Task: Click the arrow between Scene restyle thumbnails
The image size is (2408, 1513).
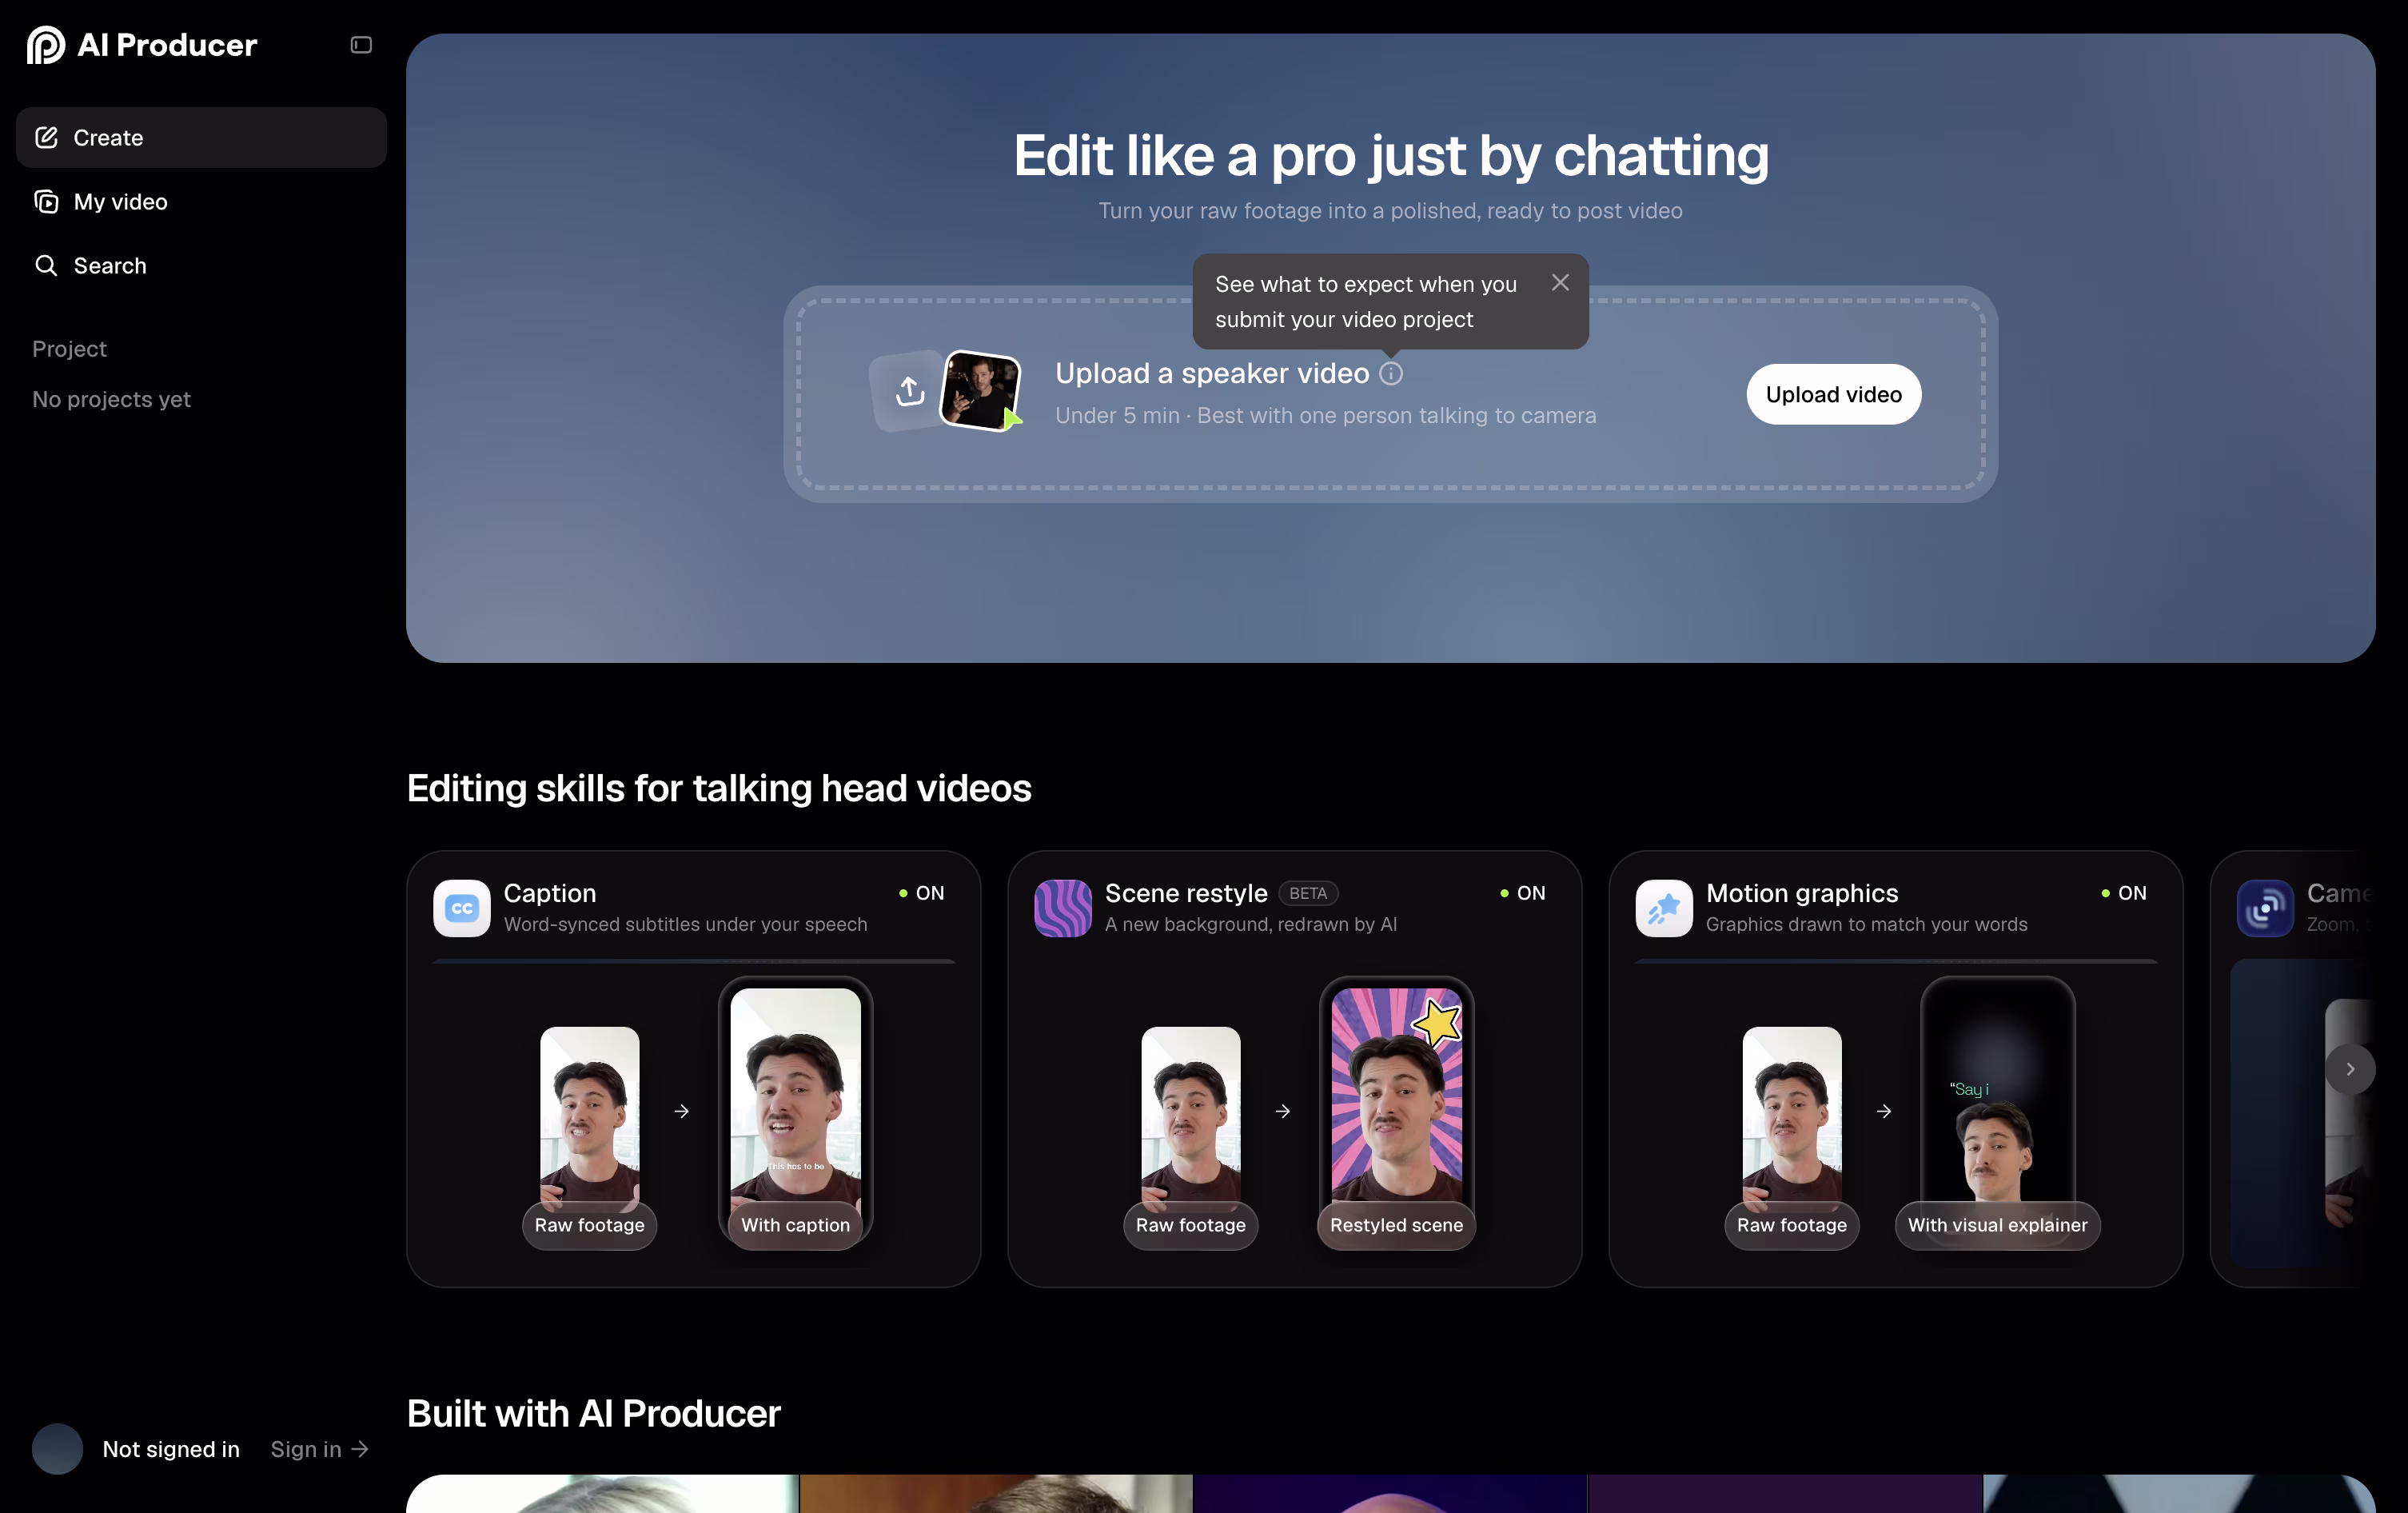Action: pos(1282,1111)
